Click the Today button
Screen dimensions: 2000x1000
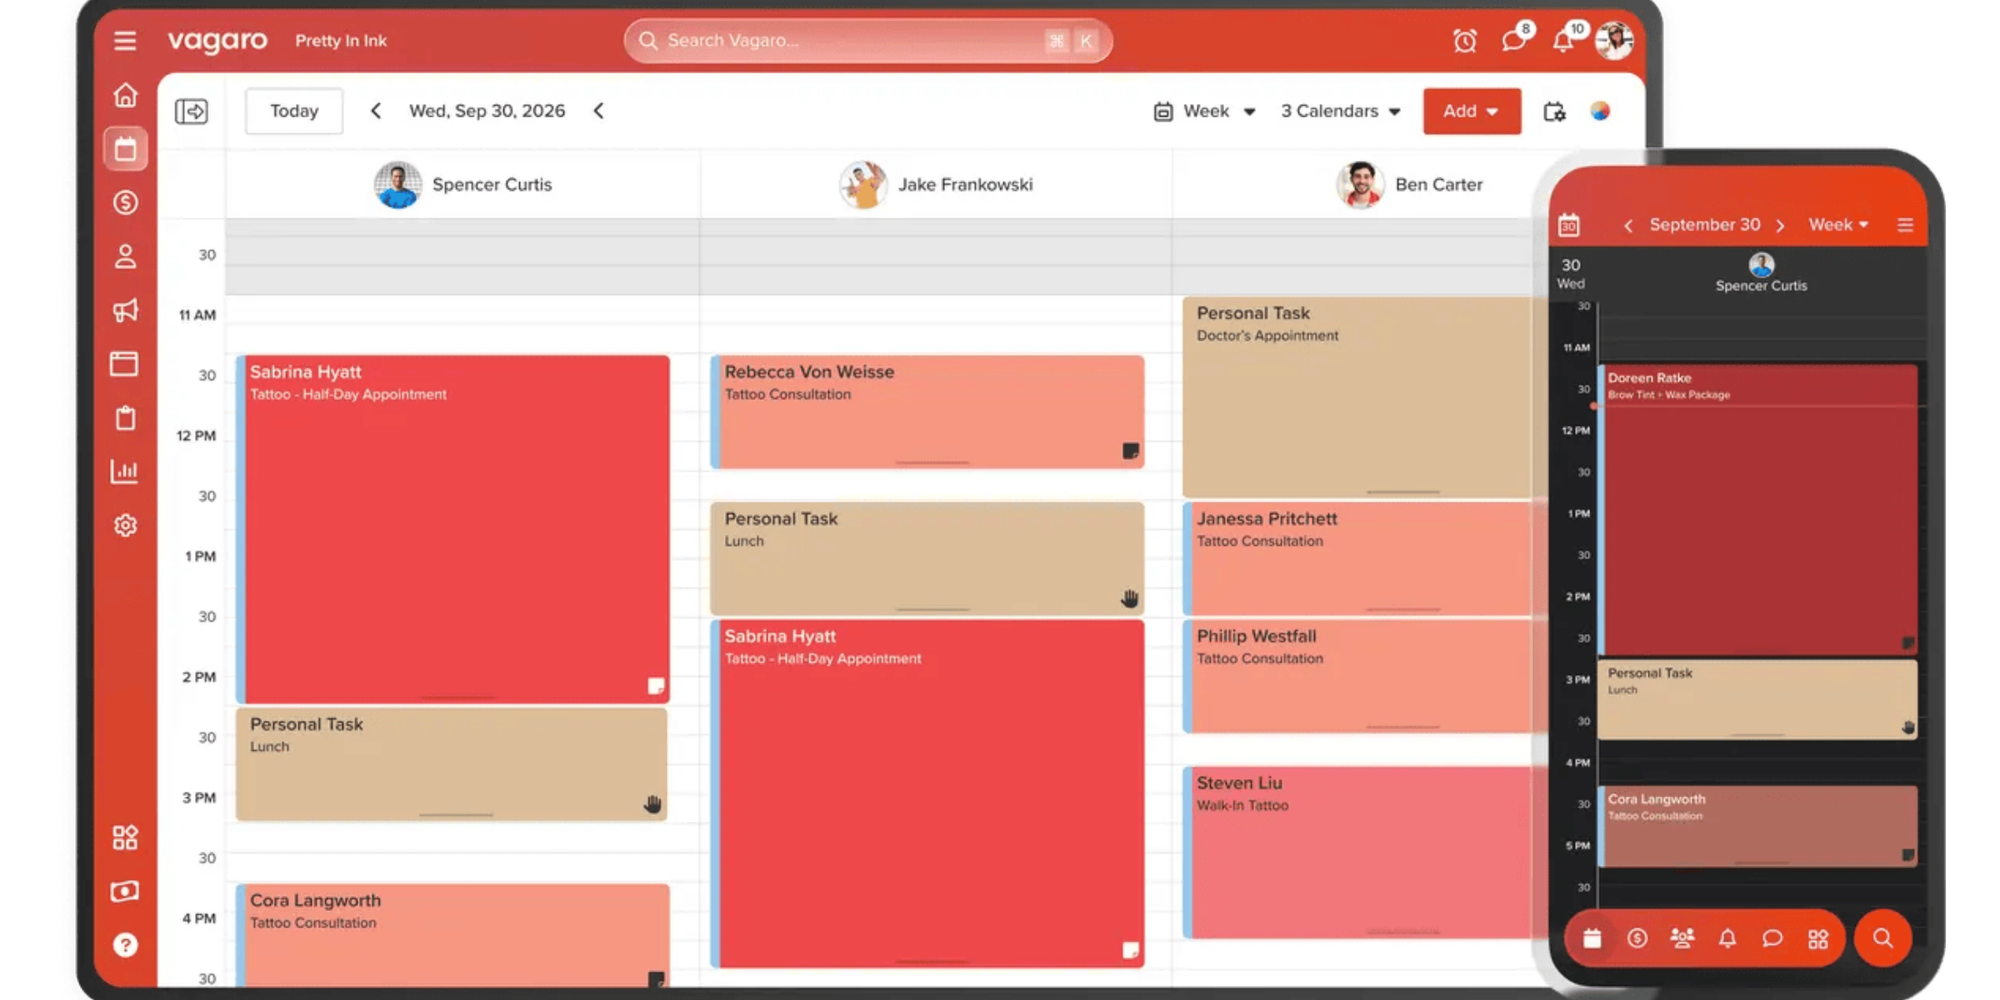(x=294, y=111)
